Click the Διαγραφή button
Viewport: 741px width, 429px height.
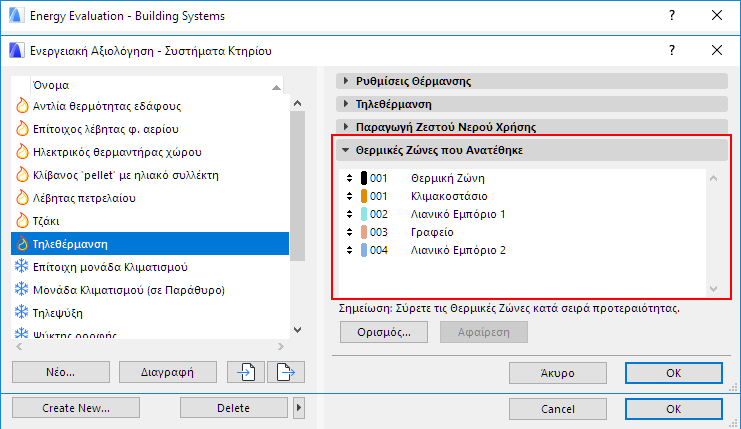tap(167, 373)
